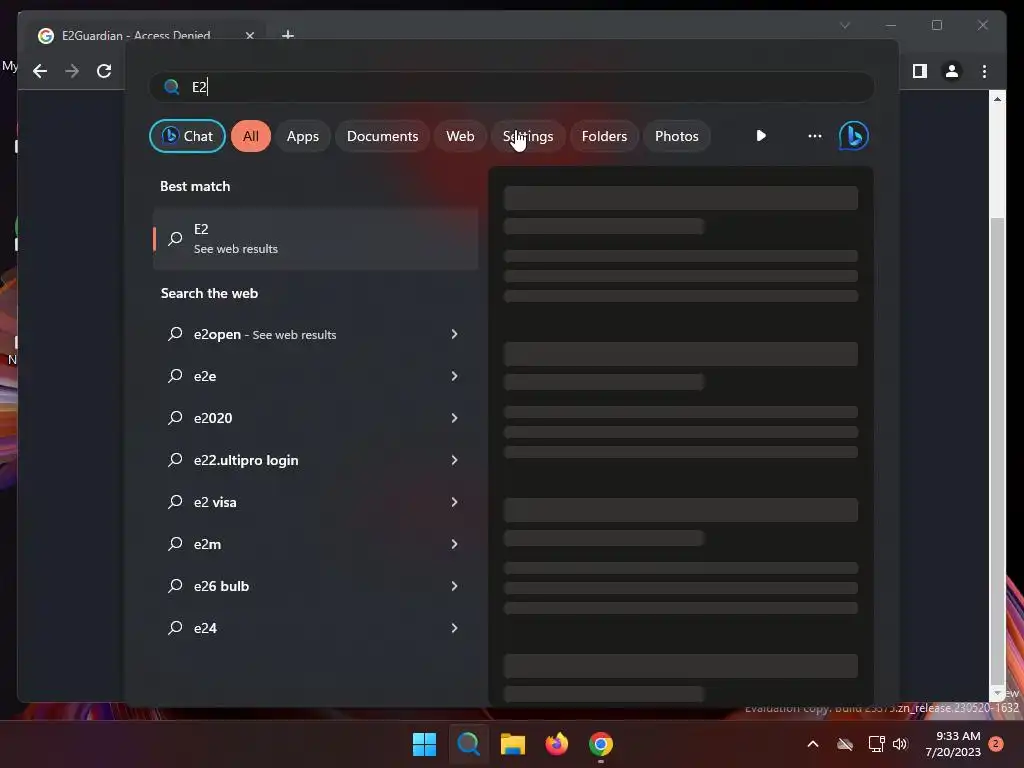This screenshot has width=1024, height=768.
Task: Open the OneDrive tray icon
Action: click(845, 744)
